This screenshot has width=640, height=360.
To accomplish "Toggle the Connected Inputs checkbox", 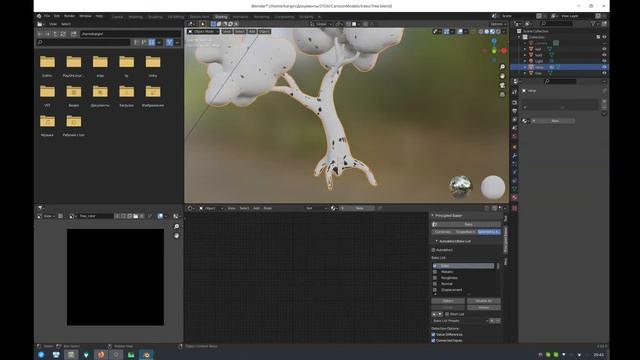I will click(x=433, y=340).
